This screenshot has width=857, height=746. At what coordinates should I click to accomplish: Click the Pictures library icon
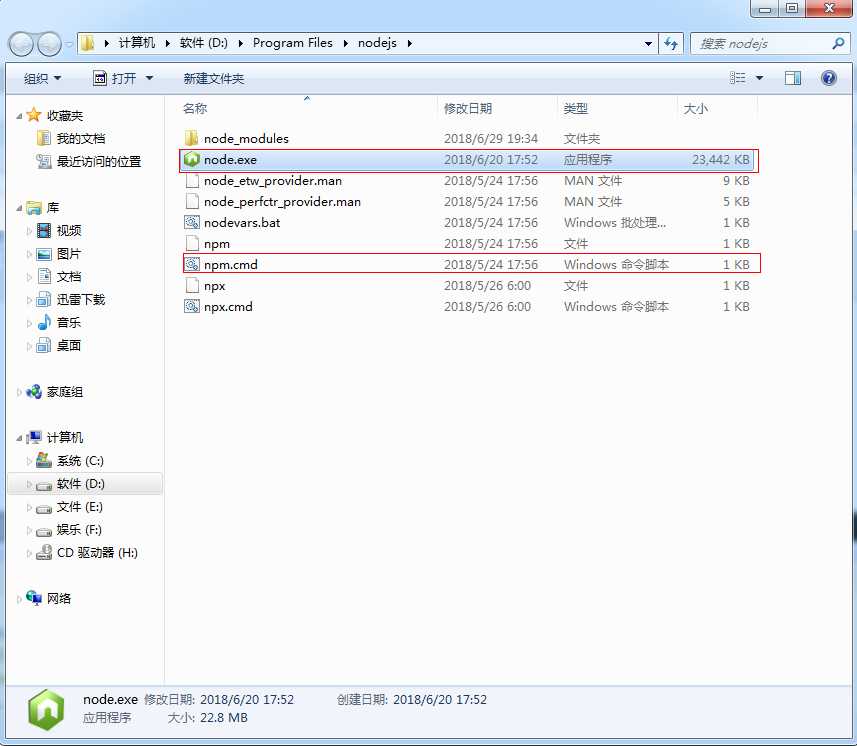click(x=44, y=254)
